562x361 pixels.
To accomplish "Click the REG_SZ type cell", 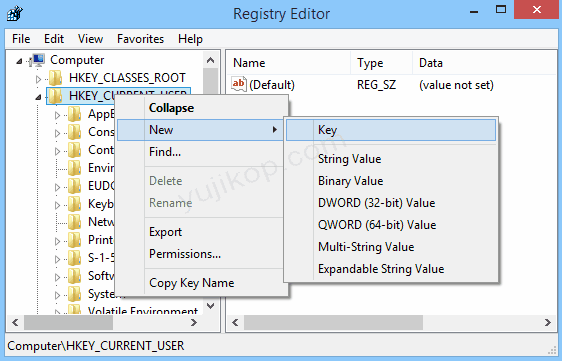I will click(376, 85).
